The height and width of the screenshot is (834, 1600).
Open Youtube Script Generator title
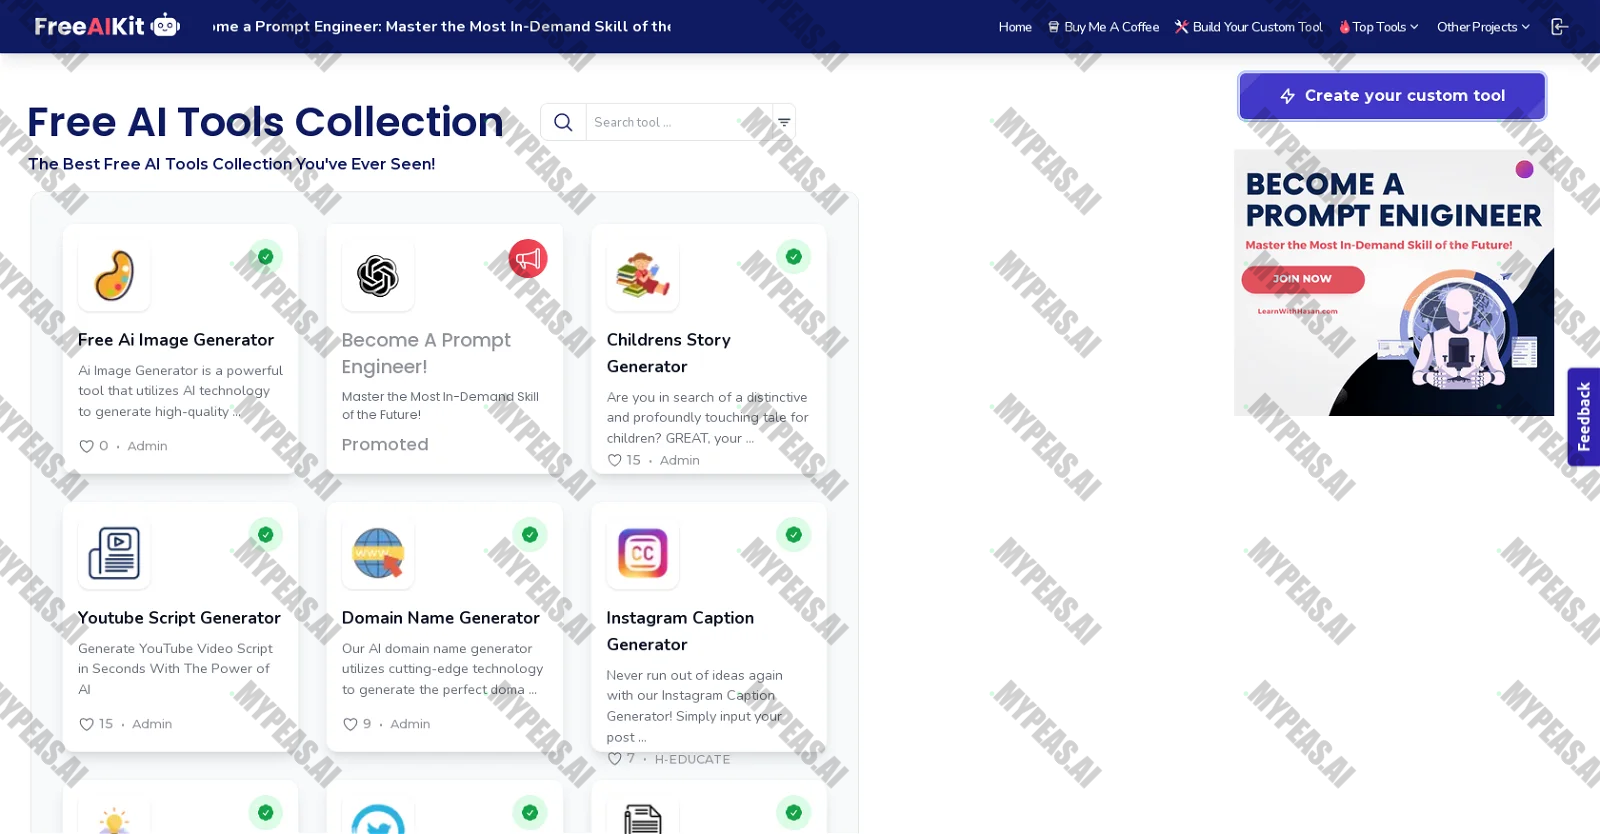coord(179,618)
